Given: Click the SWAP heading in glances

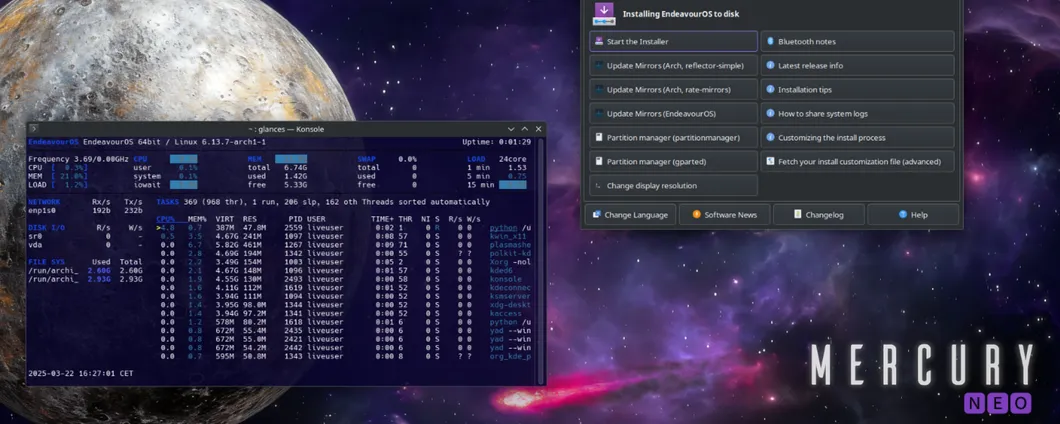Looking at the screenshot, I should tap(368, 159).
